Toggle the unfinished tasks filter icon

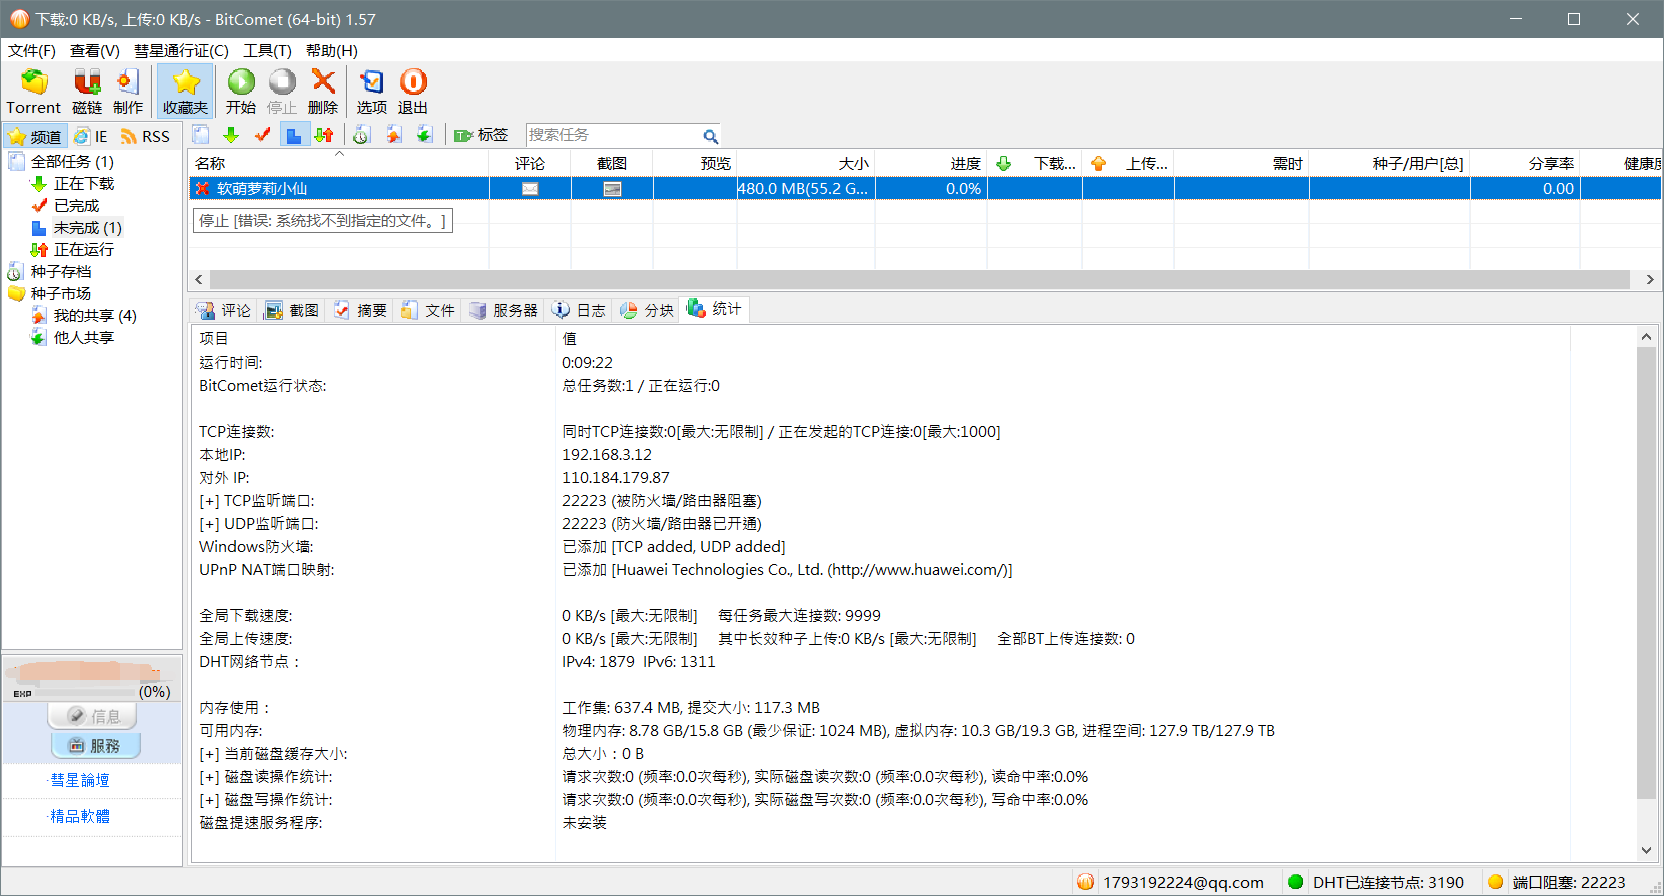point(294,135)
